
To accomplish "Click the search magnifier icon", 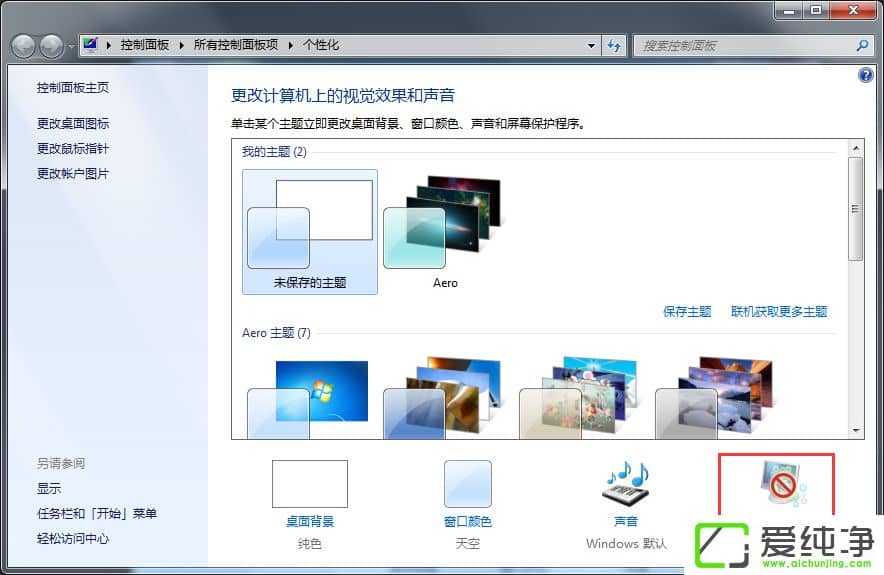I will (x=862, y=46).
